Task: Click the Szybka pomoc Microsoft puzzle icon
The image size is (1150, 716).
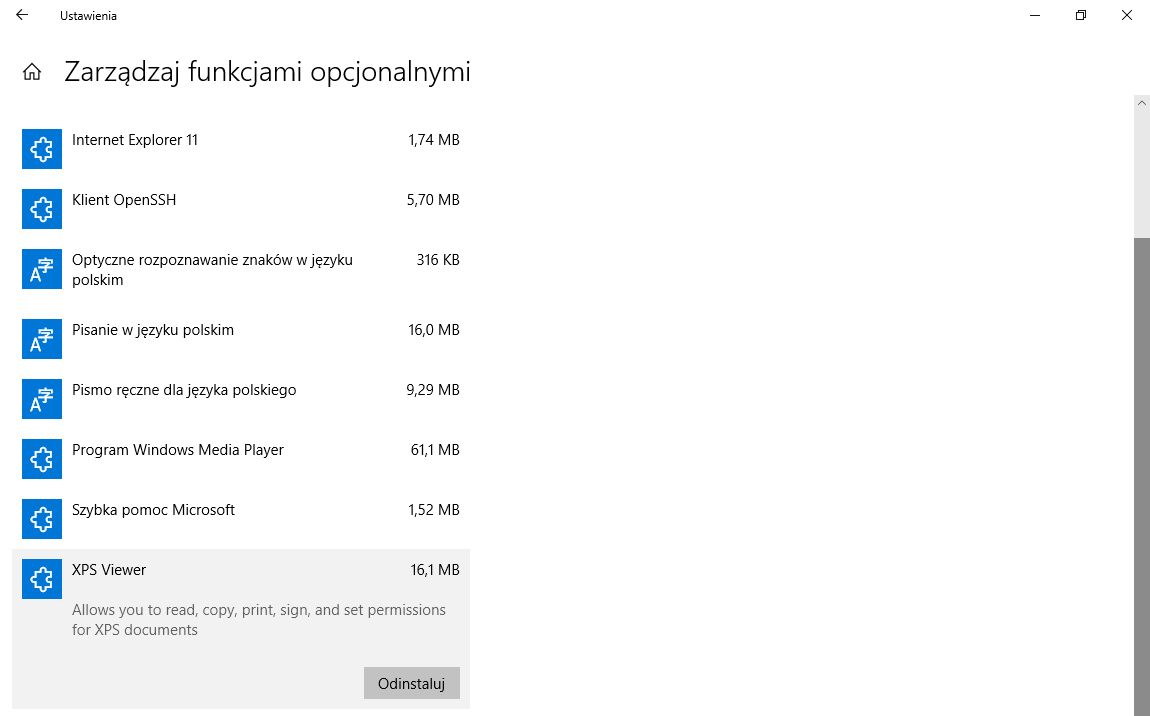Action: (41, 518)
